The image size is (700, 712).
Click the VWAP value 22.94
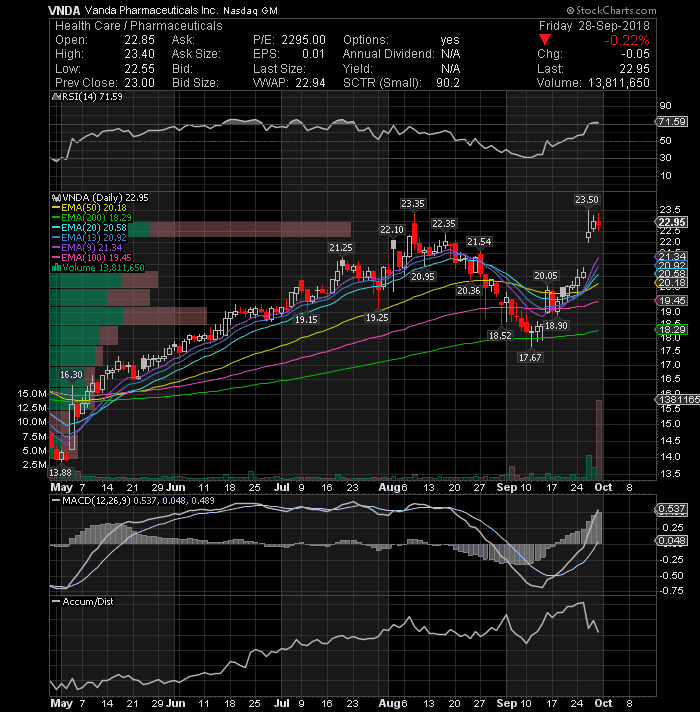tap(311, 83)
